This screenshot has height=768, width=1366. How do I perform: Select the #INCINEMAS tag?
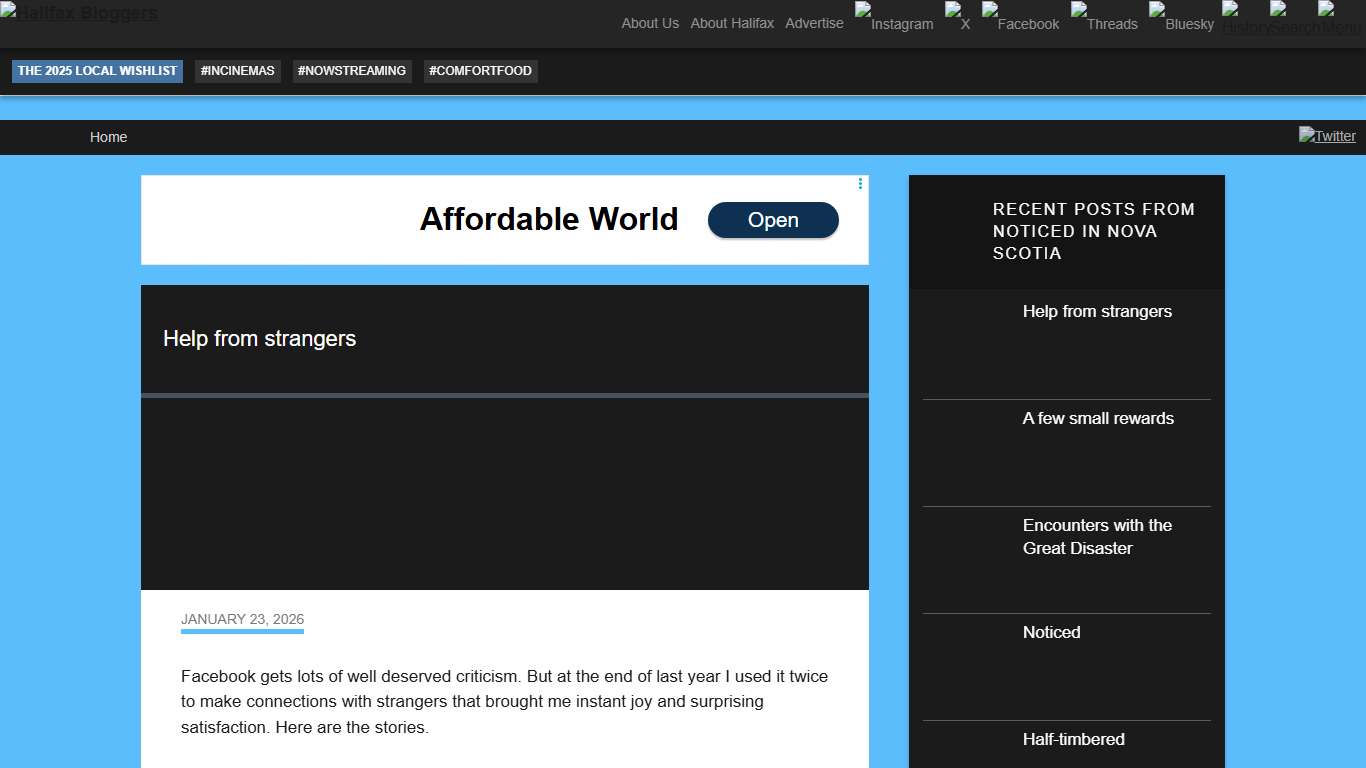coord(238,71)
